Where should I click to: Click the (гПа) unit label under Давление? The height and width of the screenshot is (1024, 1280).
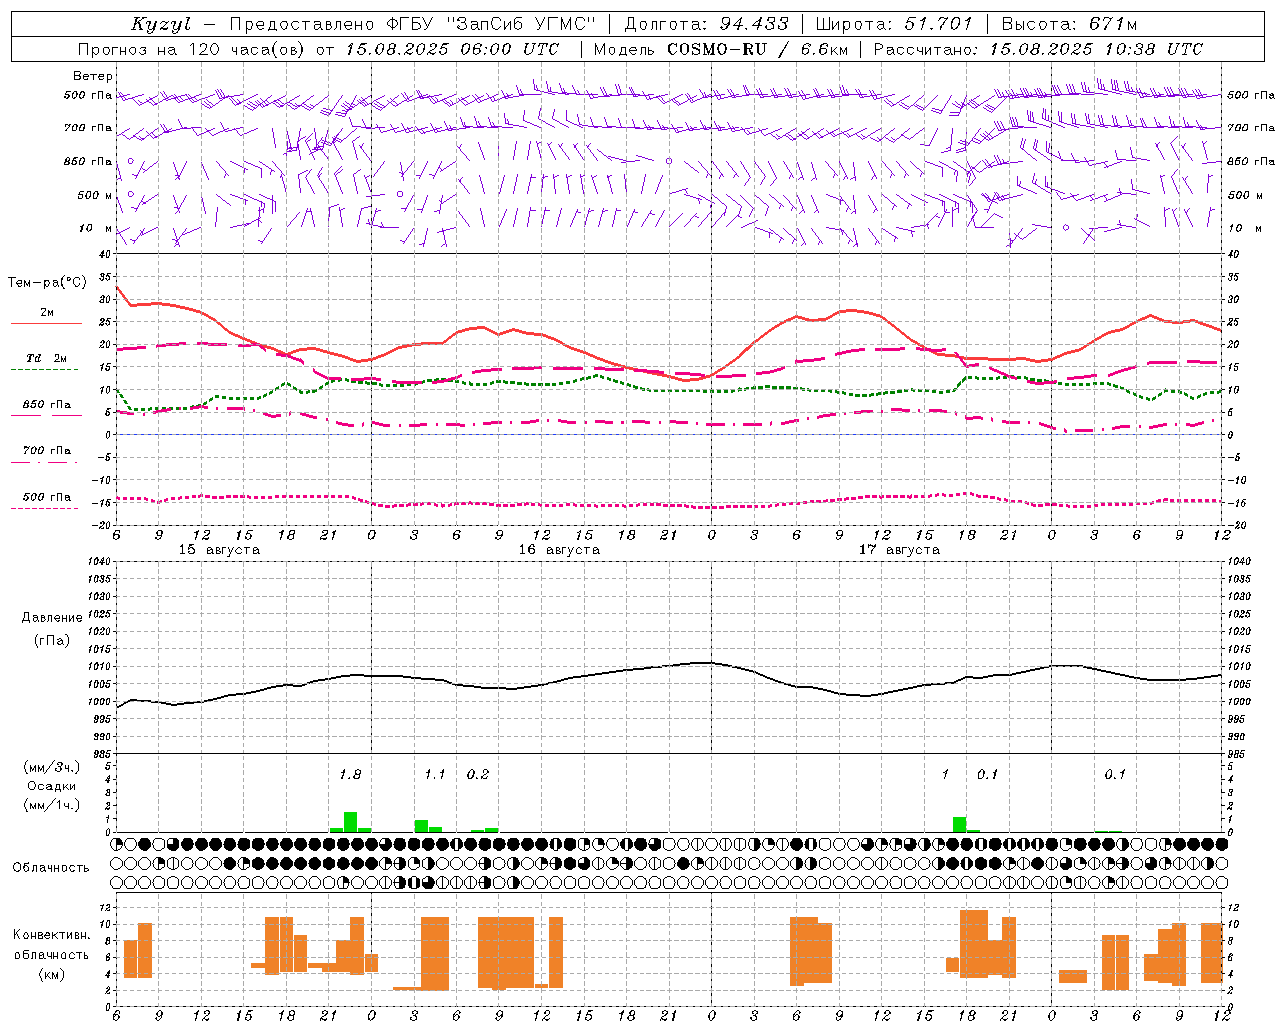point(52,640)
